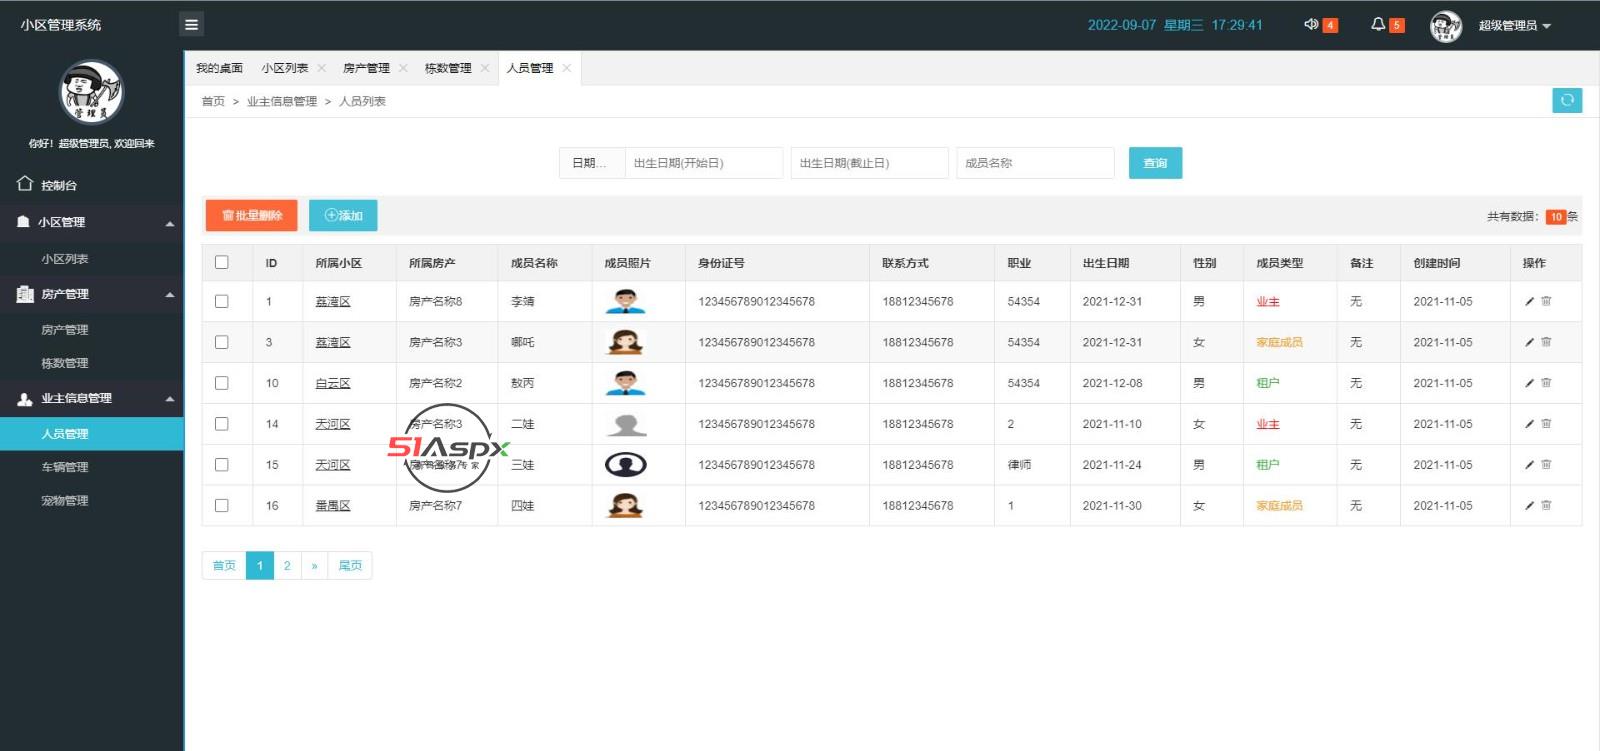
Task: Edit row ID 3 with pencil icon
Action: click(1529, 342)
